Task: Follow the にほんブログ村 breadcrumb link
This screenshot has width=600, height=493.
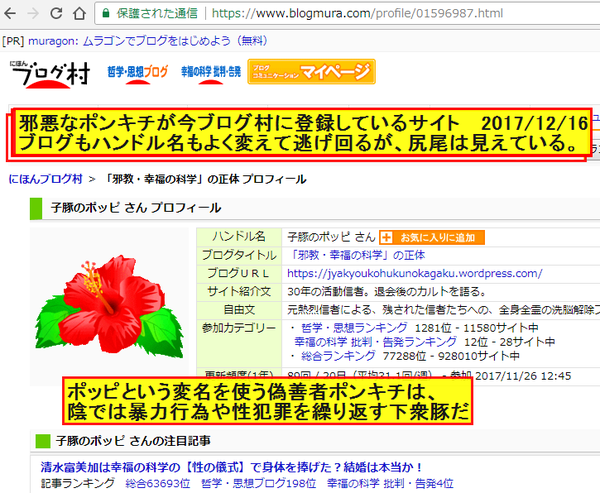Action: 46,179
